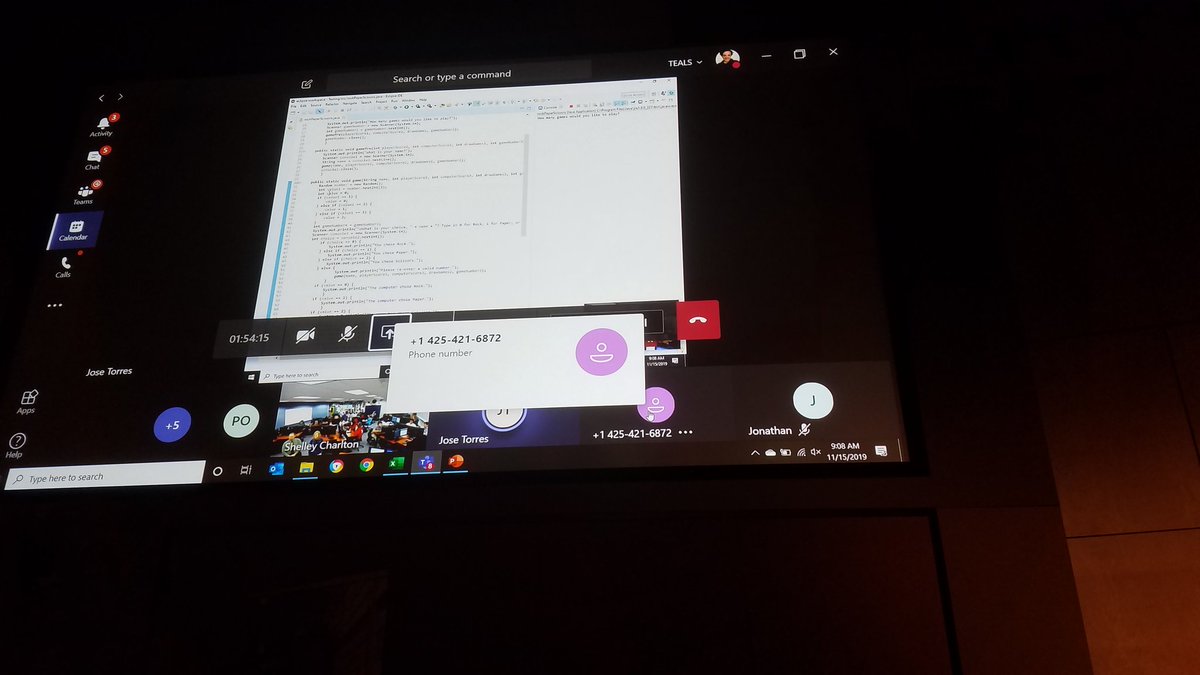Open the Activity feed in Teams sidebar
This screenshot has height=675, width=1200.
101,126
